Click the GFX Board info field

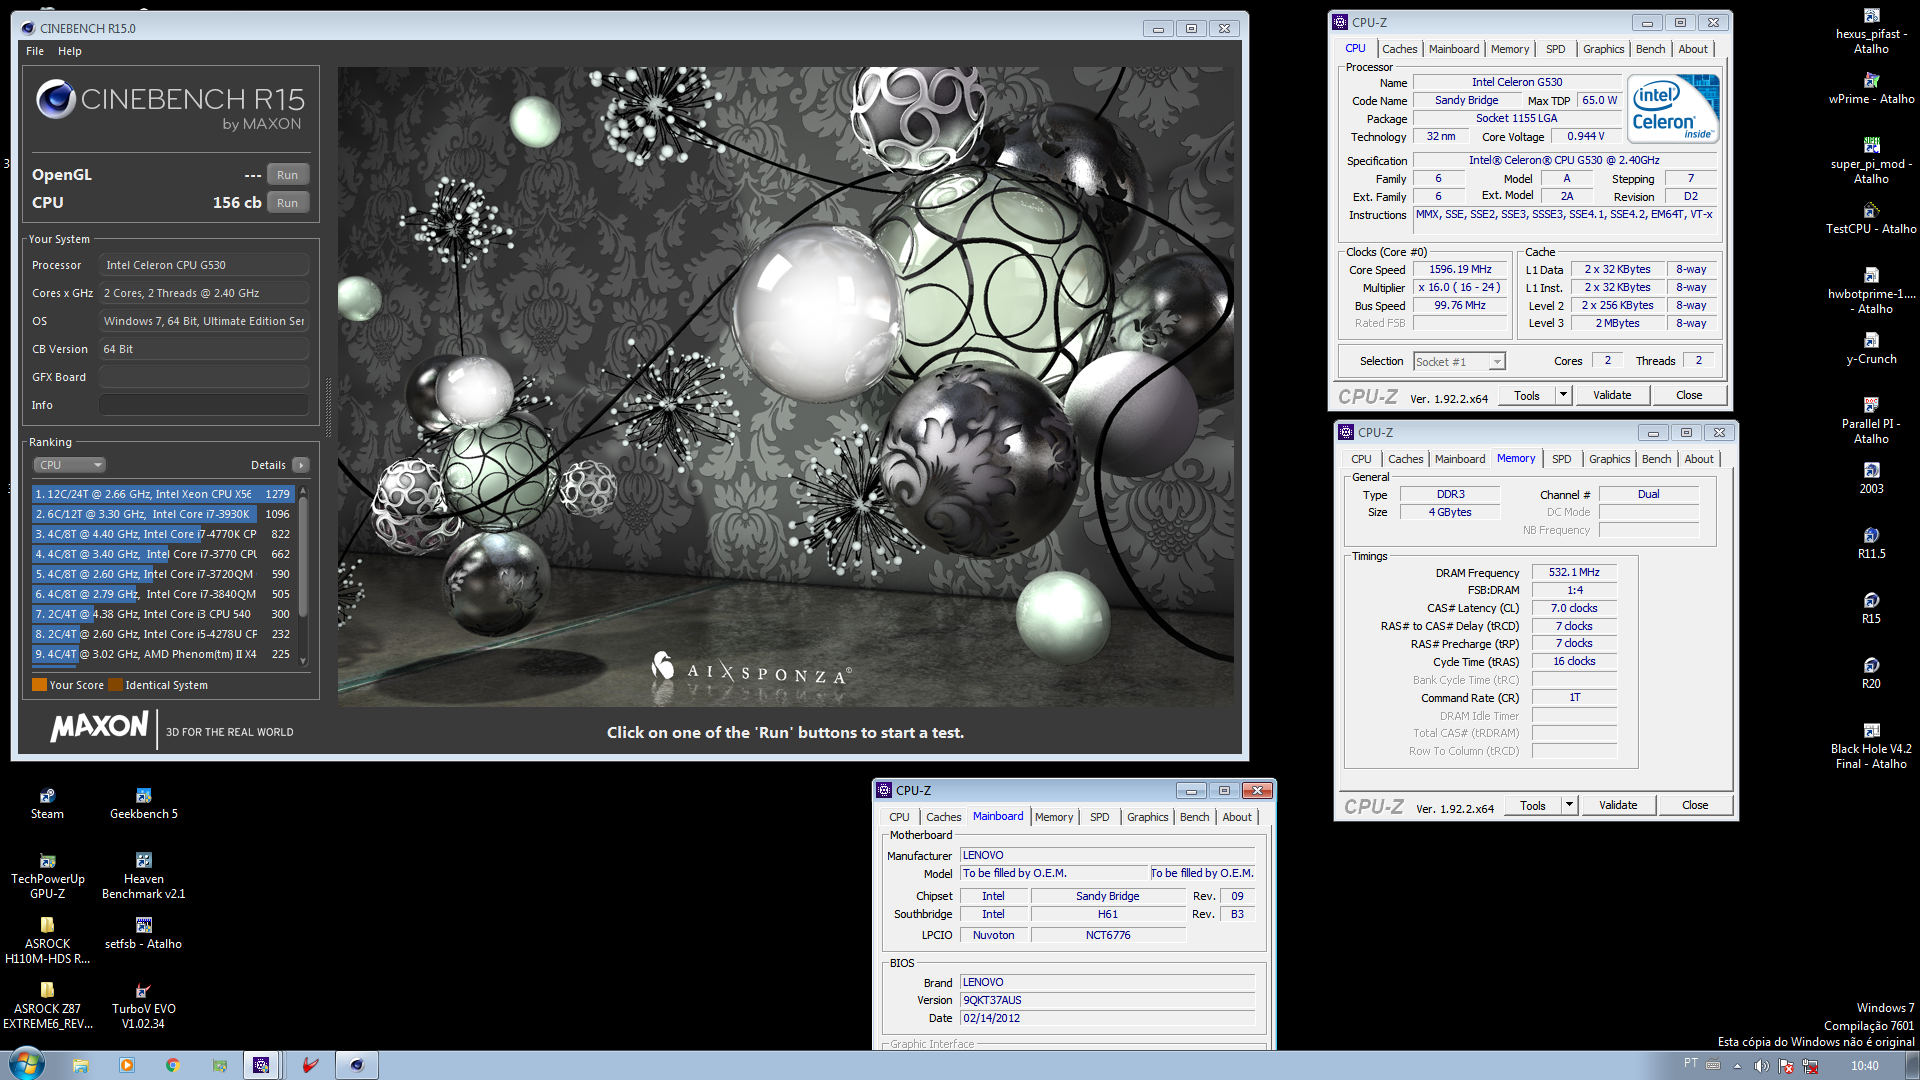[204, 377]
